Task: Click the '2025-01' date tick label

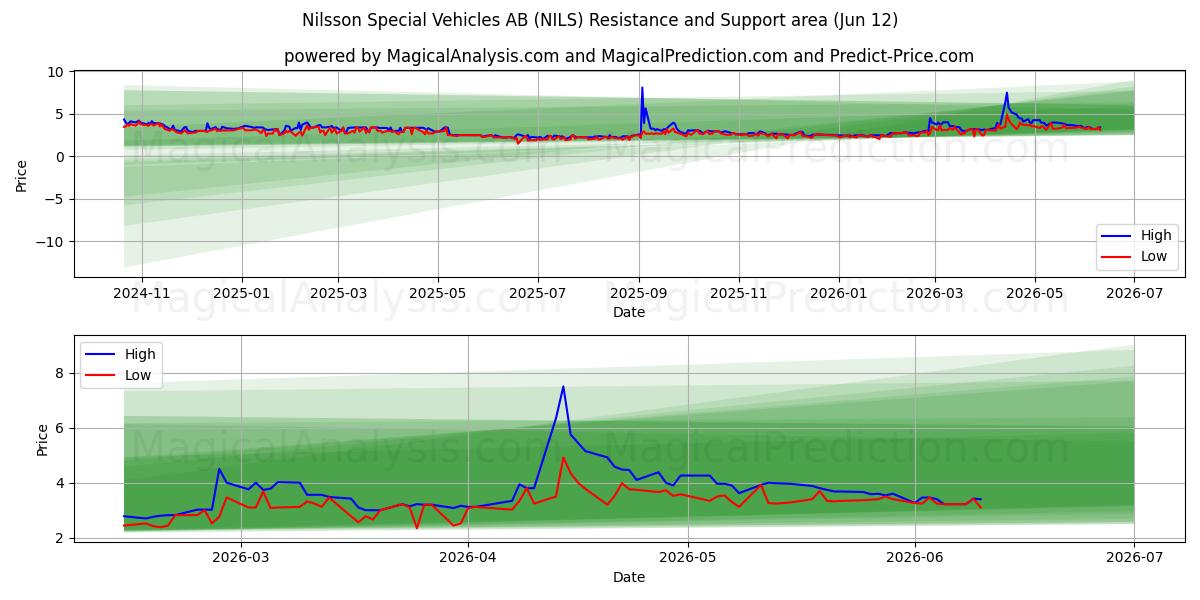Action: pos(243,294)
